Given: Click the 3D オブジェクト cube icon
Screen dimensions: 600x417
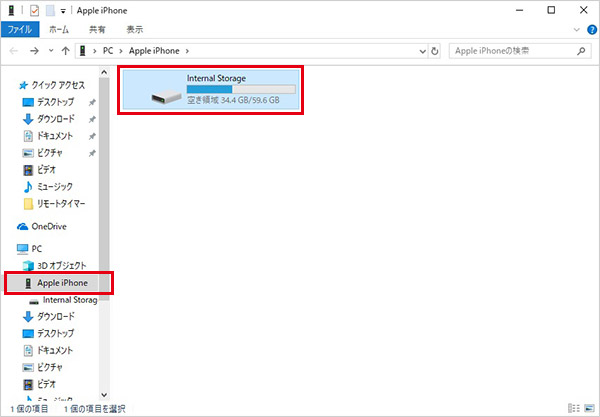Looking at the screenshot, I should [28, 266].
